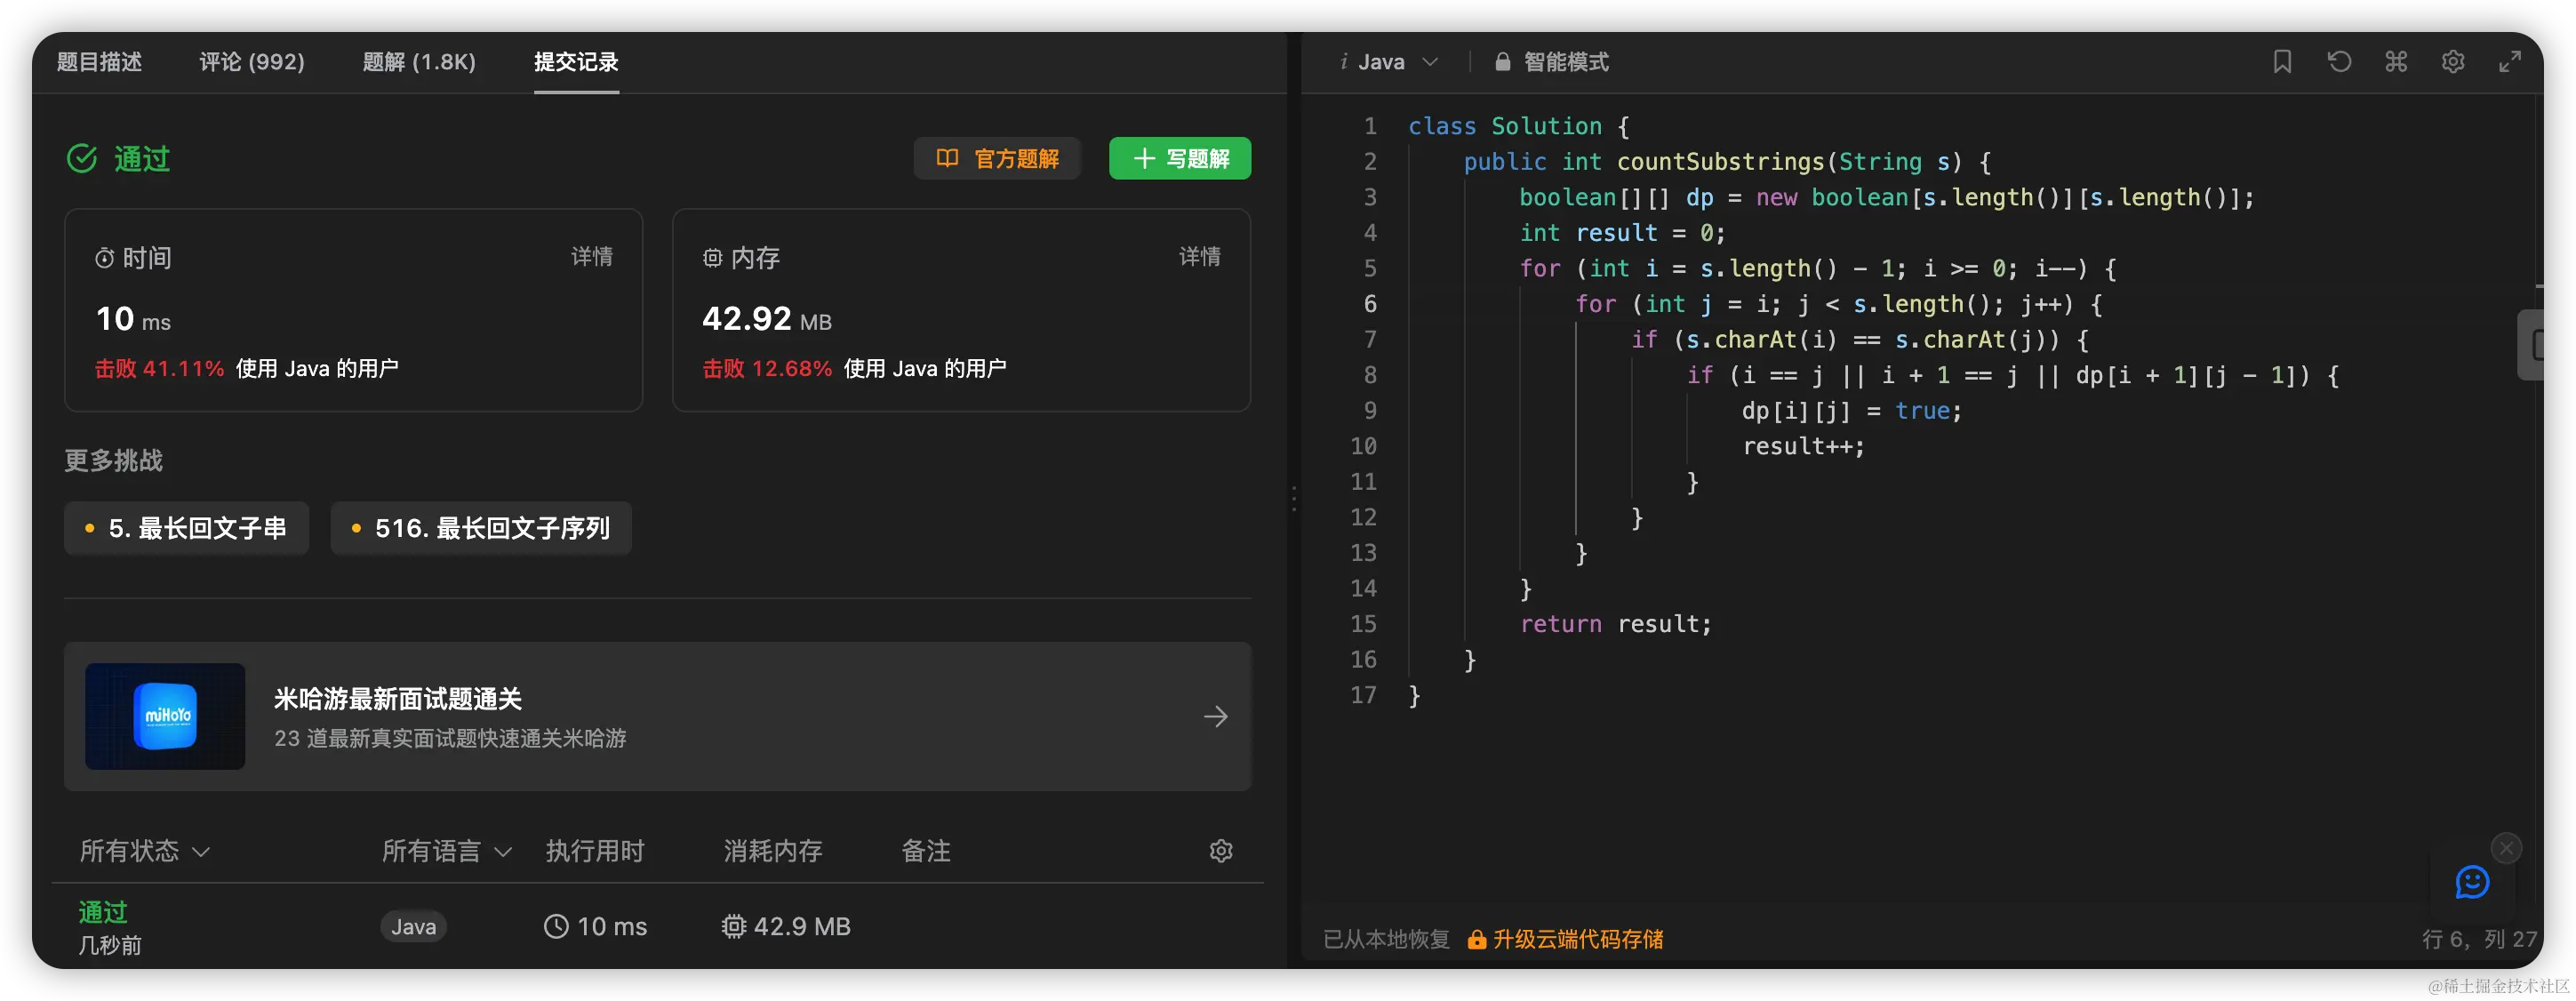Open the feedback smiley chat icon
The image size is (2576, 1001).
(x=2472, y=882)
